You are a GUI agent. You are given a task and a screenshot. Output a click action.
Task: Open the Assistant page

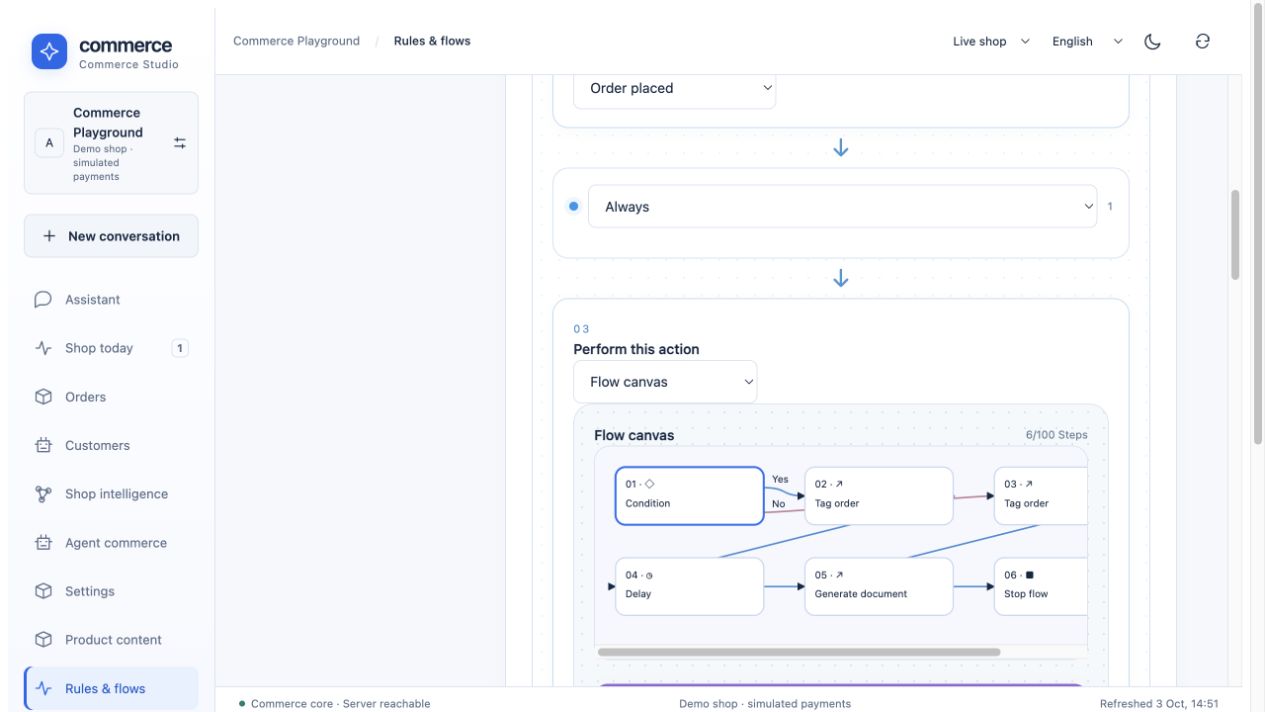tap(111, 299)
